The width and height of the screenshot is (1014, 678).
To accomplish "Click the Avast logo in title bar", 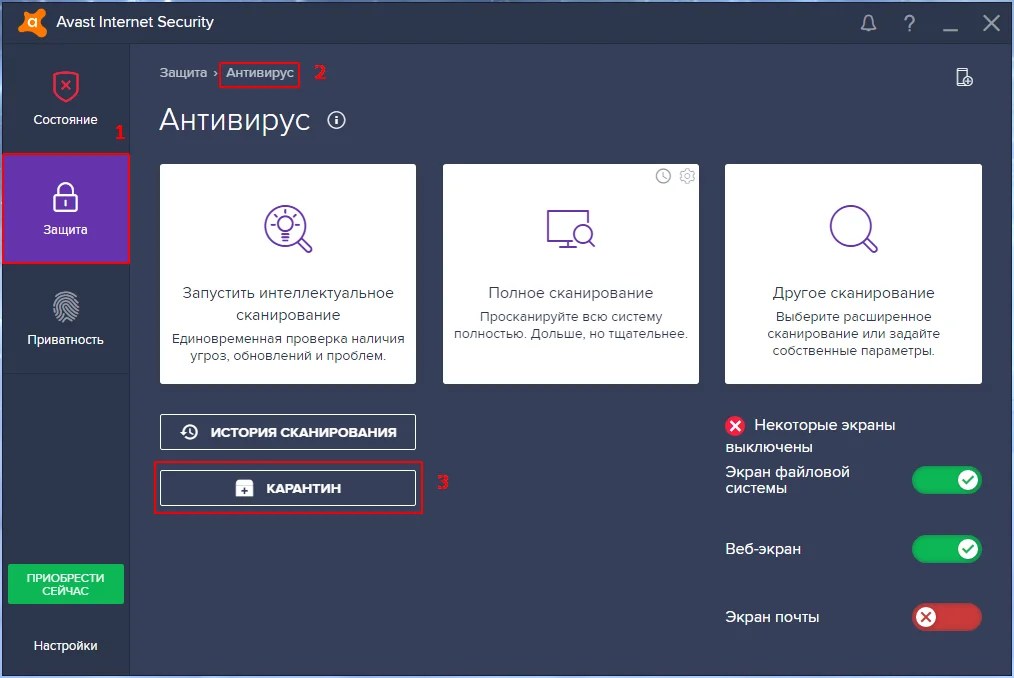I will 32,23.
